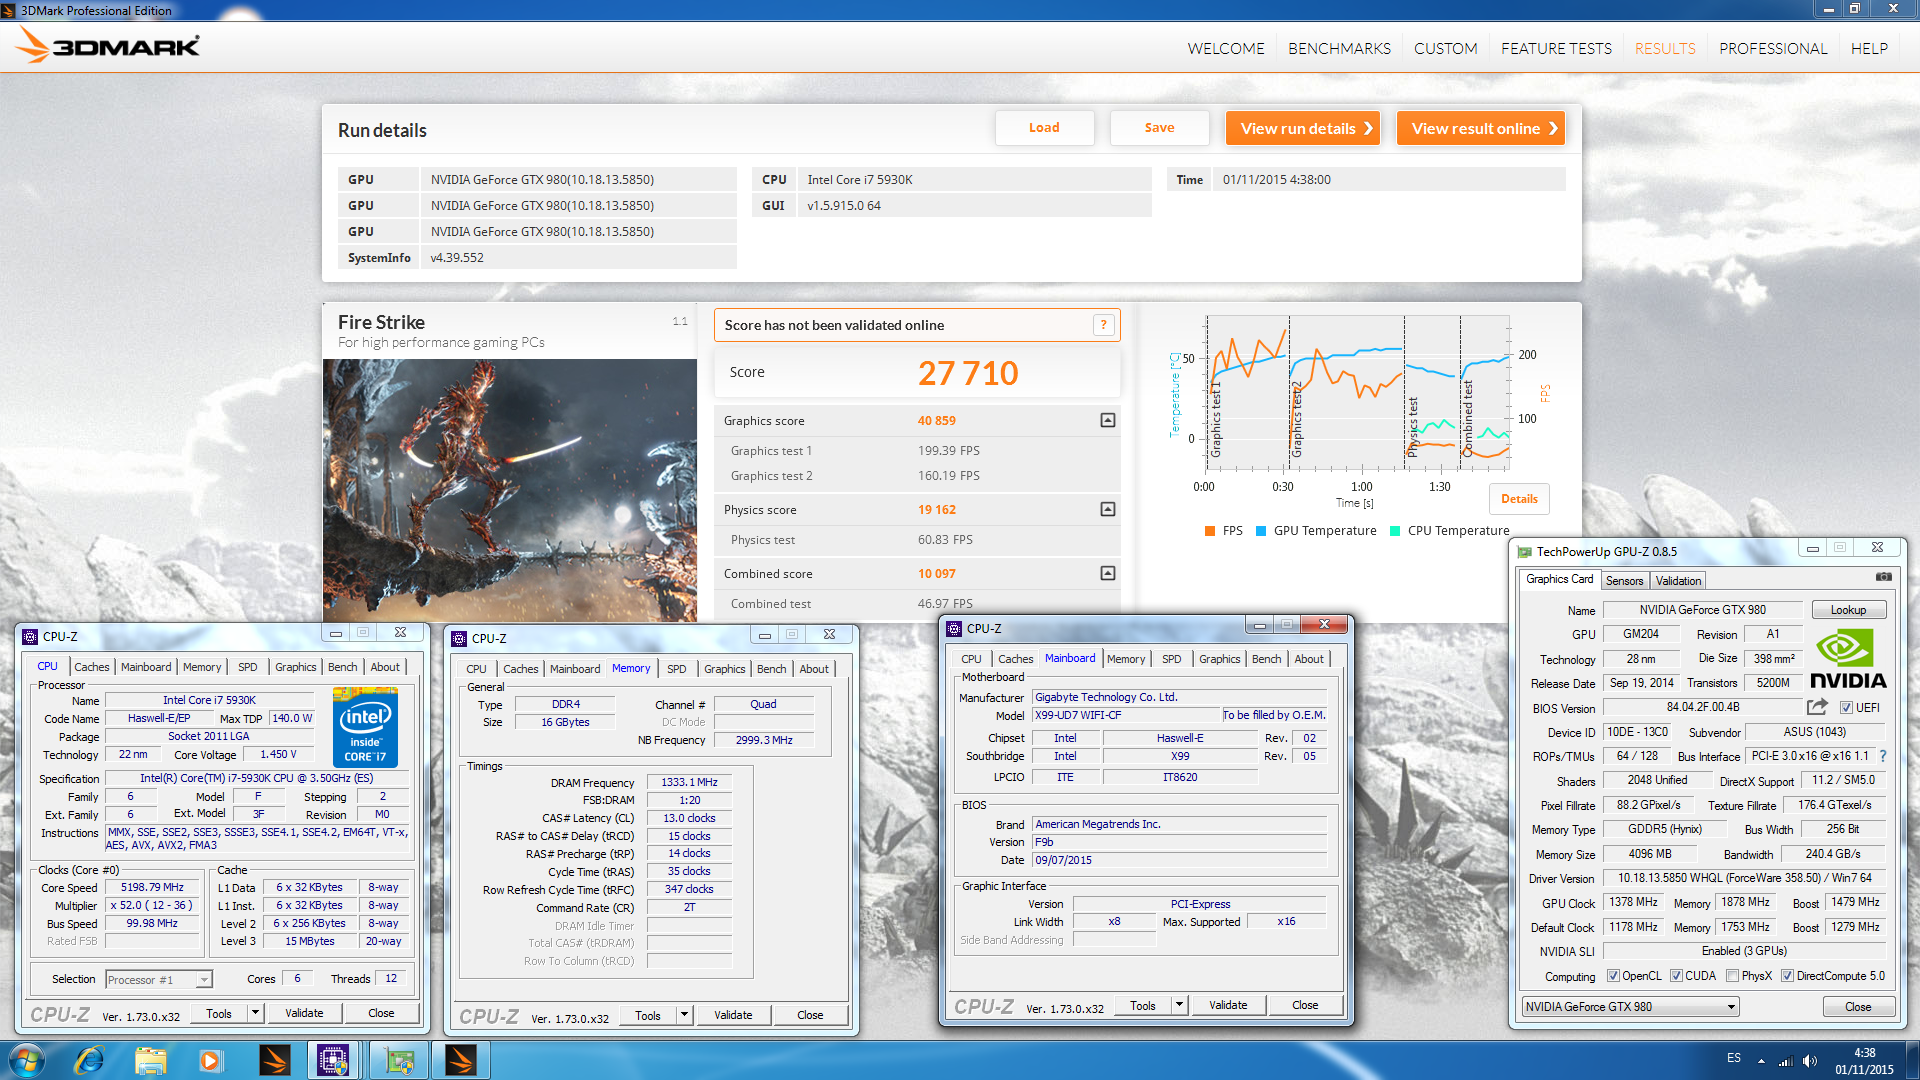
Task: Switch to CPU-Z windows from the taskbar
Action: 334,1060
